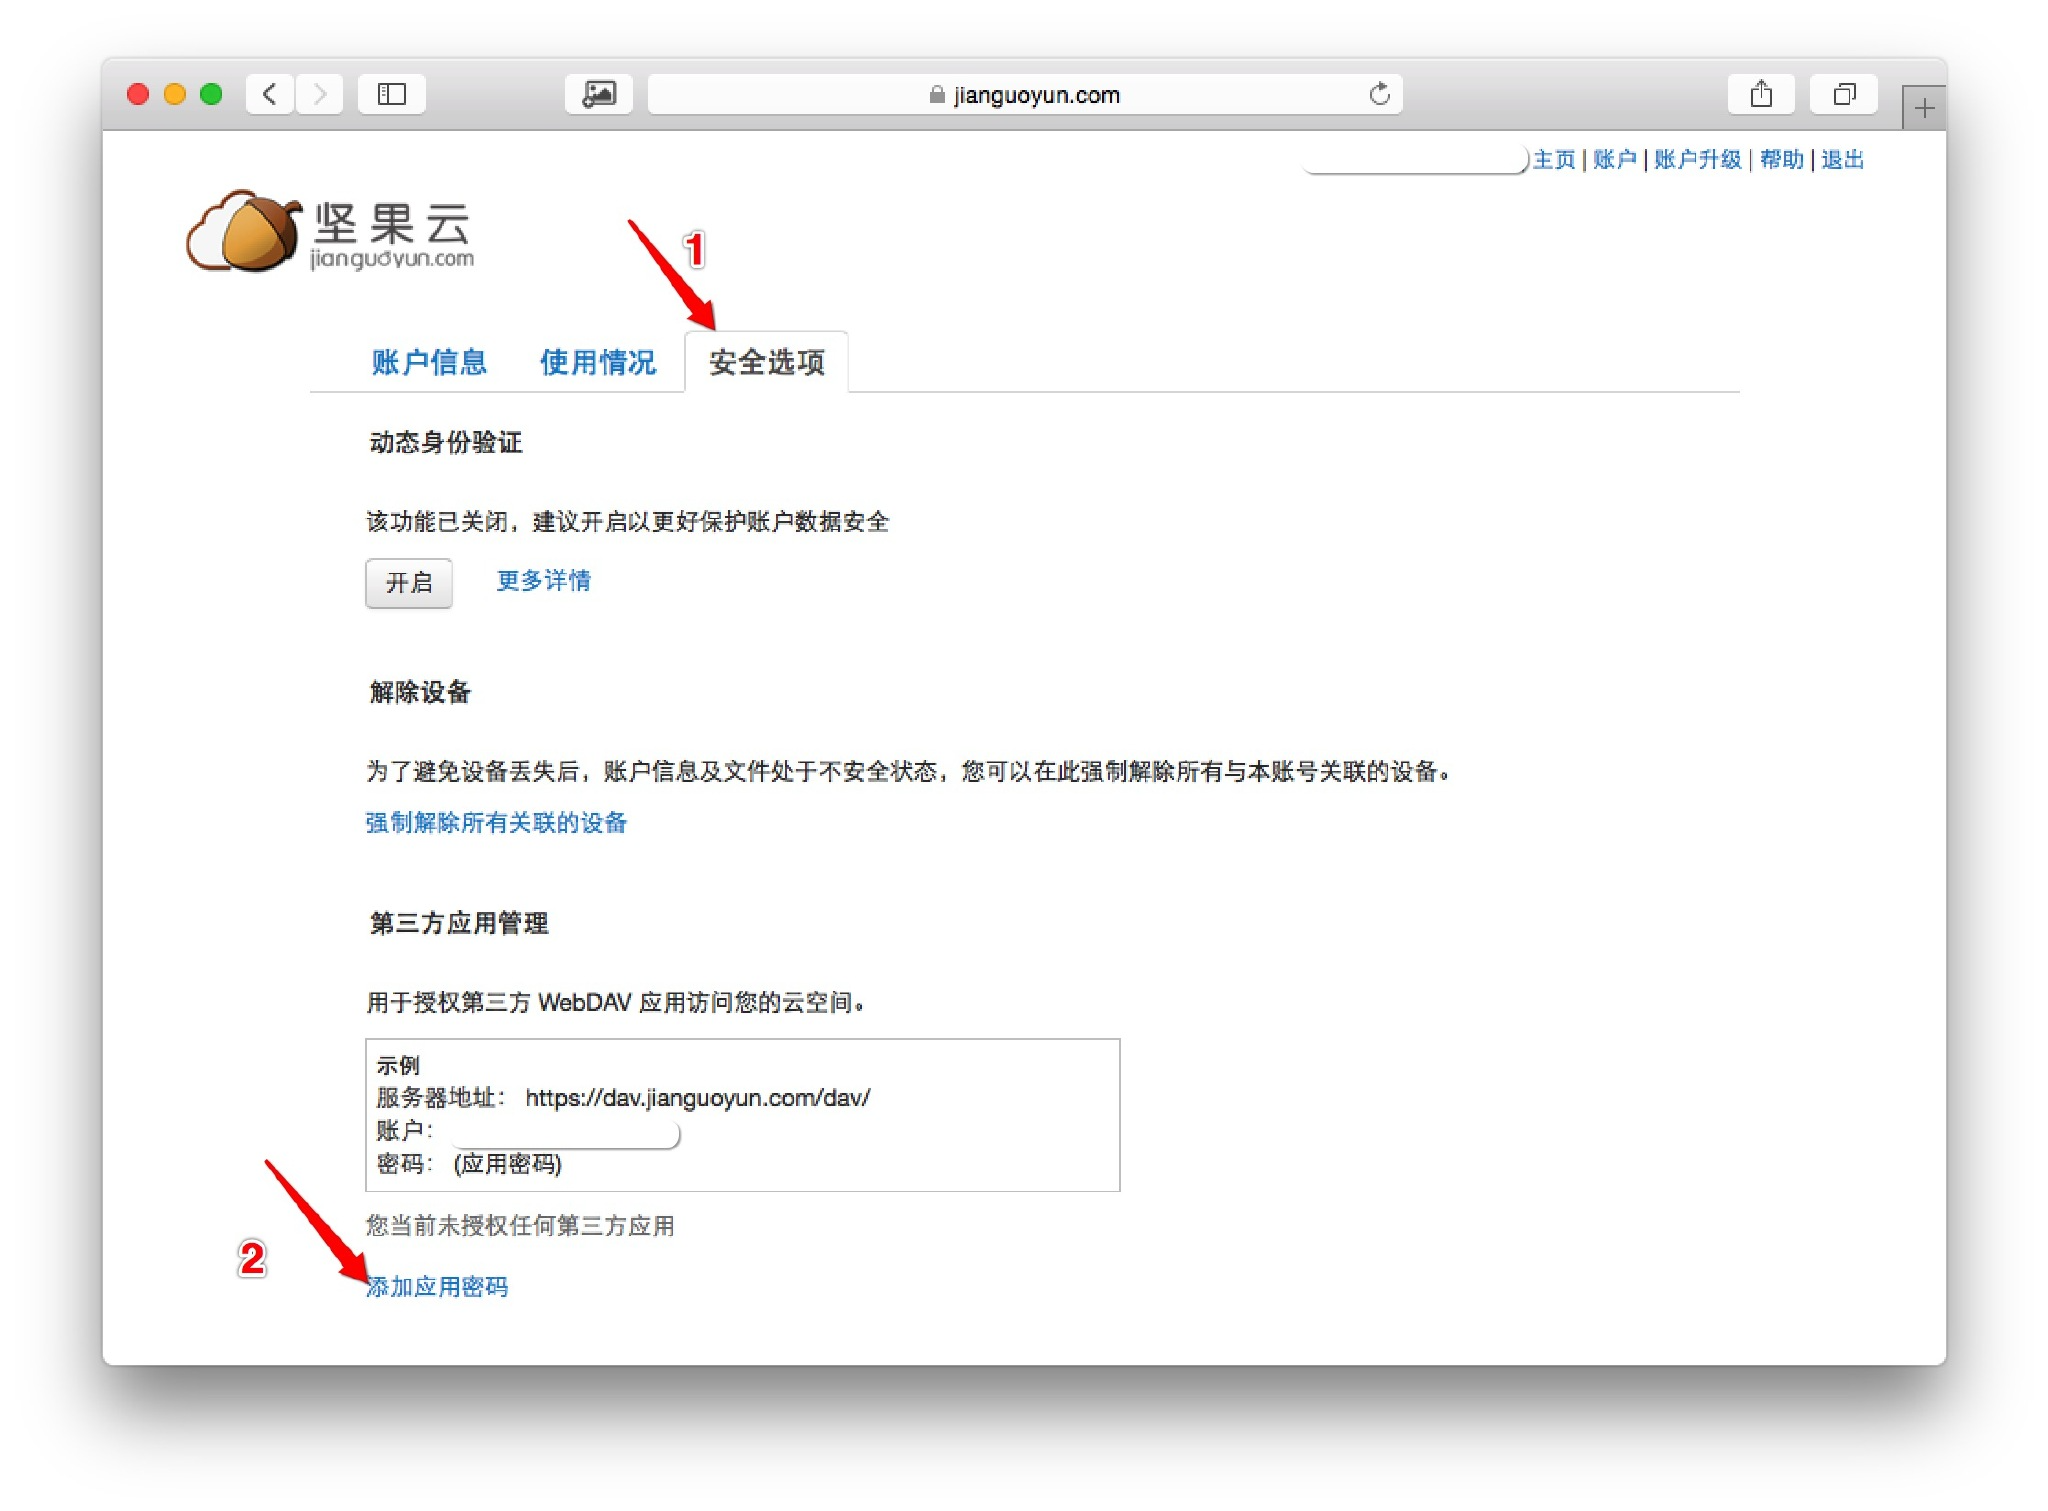Select the 安全选项 tab
The height and width of the screenshot is (1511, 2048).
click(x=767, y=362)
